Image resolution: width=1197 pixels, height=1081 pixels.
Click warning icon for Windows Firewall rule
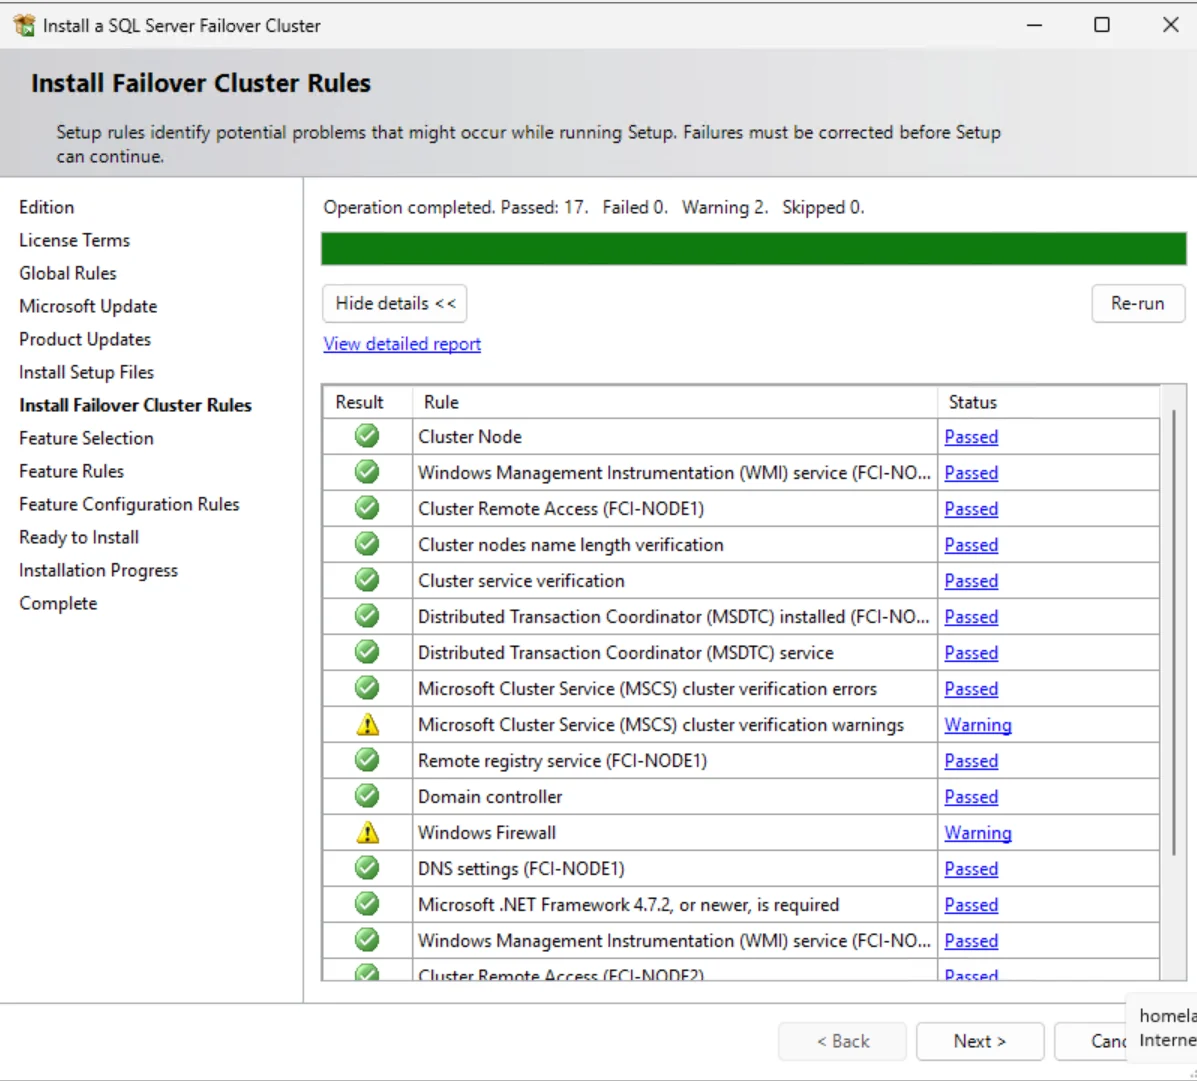[x=368, y=832]
